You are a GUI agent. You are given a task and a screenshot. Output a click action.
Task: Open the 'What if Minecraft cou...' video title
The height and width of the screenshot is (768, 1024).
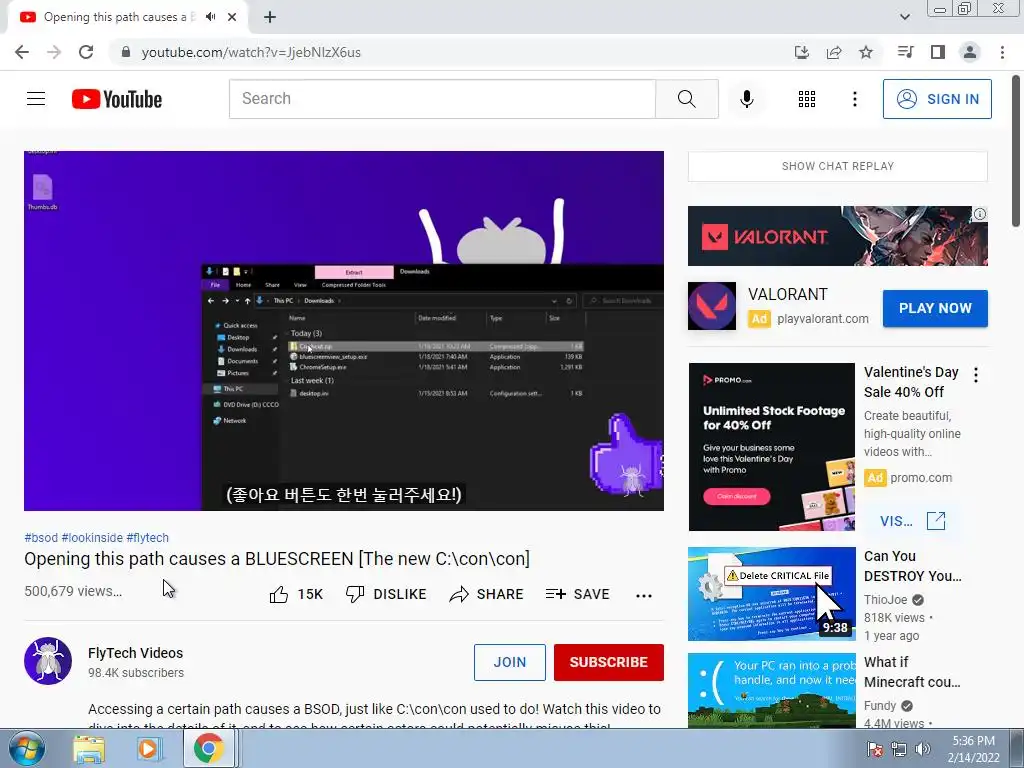[912, 672]
